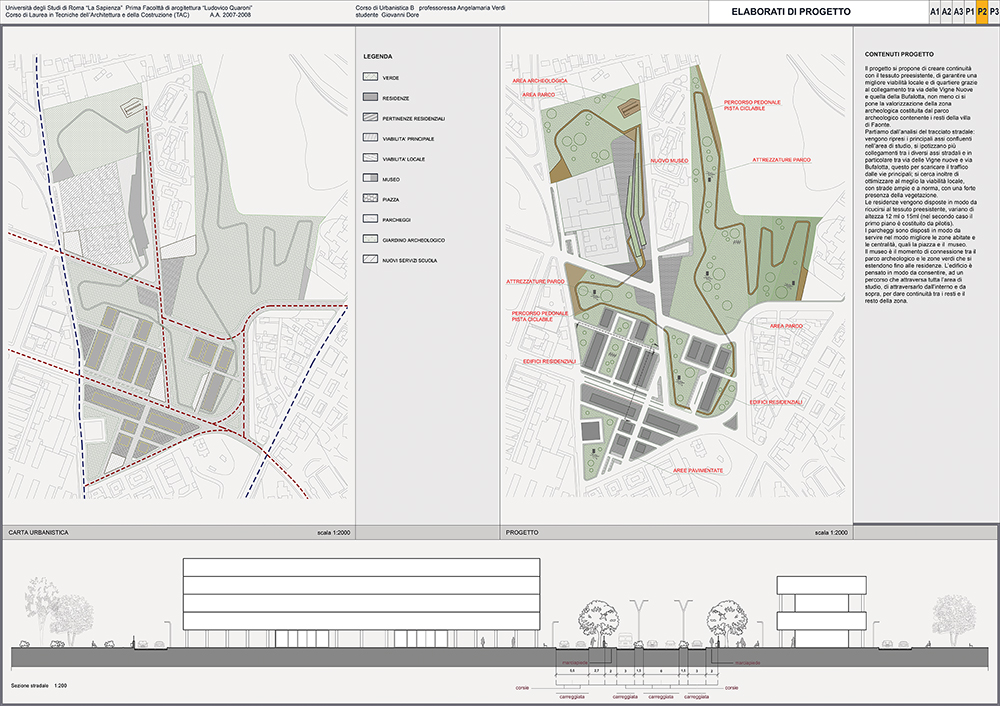Click the VIABILITA' LOCALE legend swatch
This screenshot has width=1000, height=706.
[x=371, y=158]
